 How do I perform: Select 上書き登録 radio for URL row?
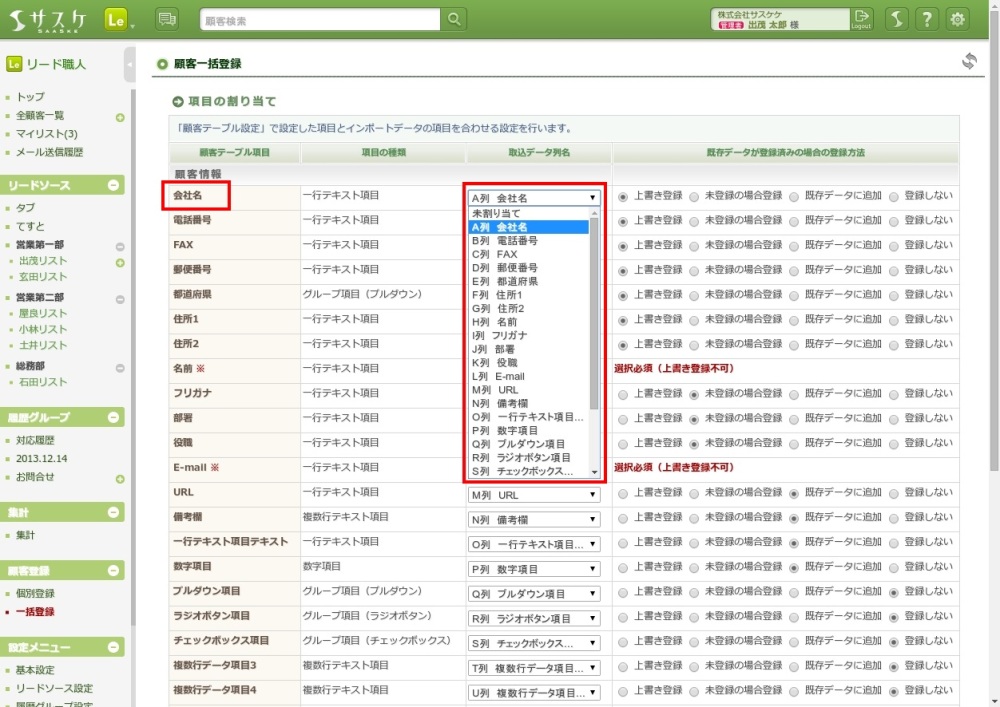point(624,494)
